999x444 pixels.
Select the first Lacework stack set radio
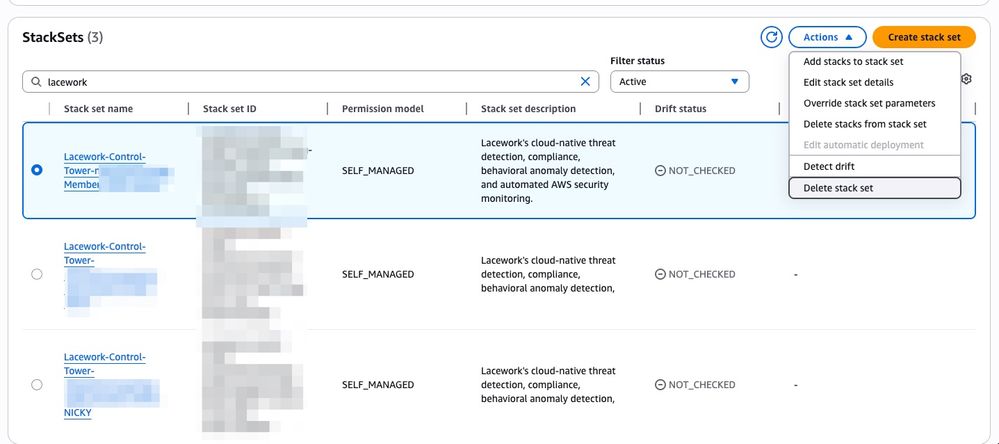pos(37,170)
